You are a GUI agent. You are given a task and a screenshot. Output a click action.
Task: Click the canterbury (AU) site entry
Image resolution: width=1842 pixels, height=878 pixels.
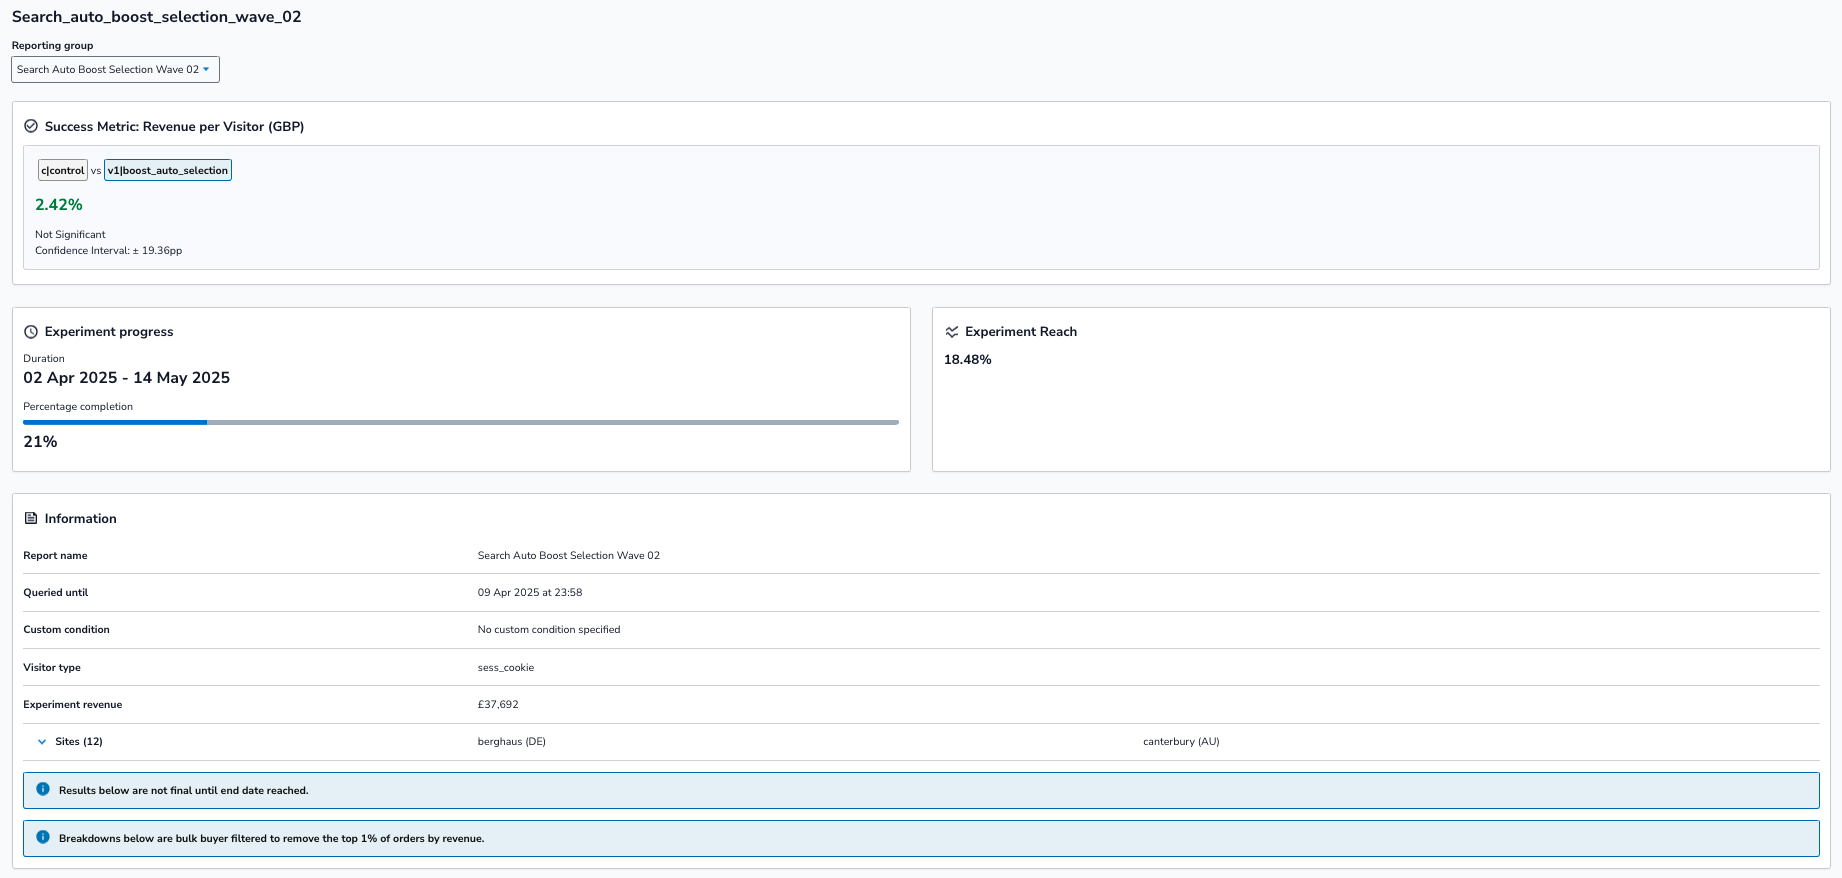(x=1181, y=742)
